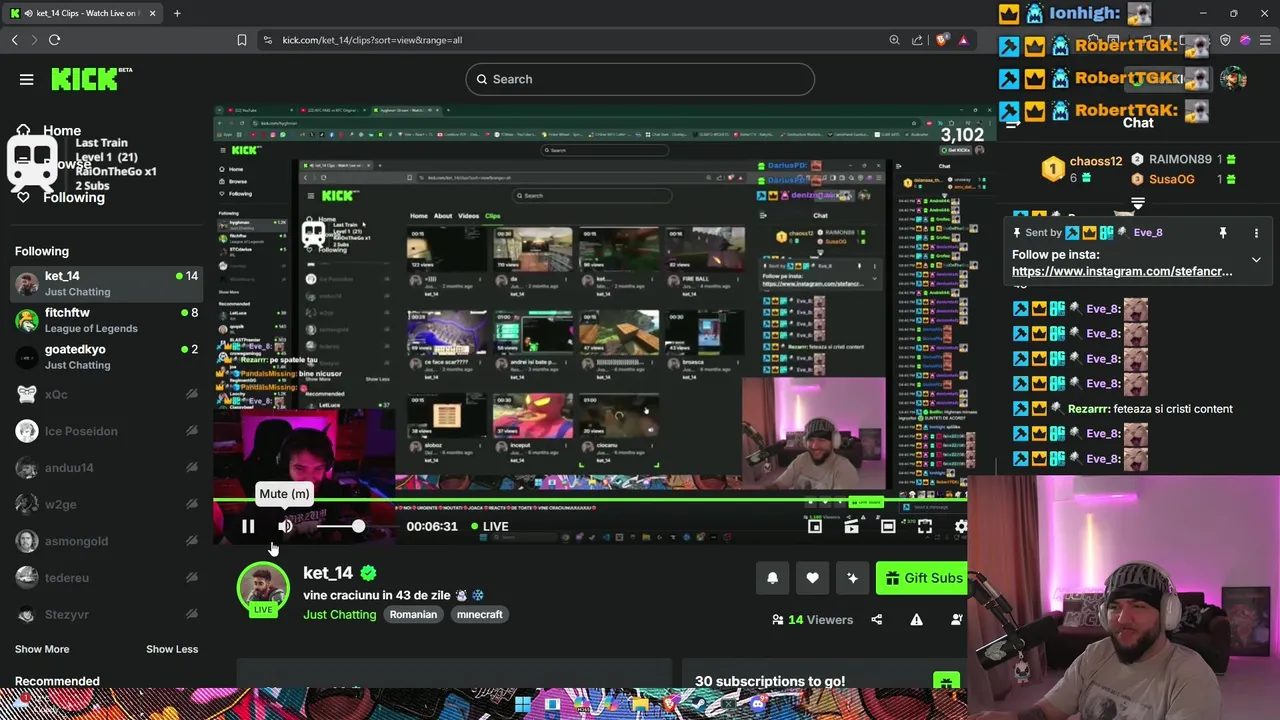The image size is (1280, 720).
Task: Open Windows Start button on taskbar
Action: tap(523, 704)
